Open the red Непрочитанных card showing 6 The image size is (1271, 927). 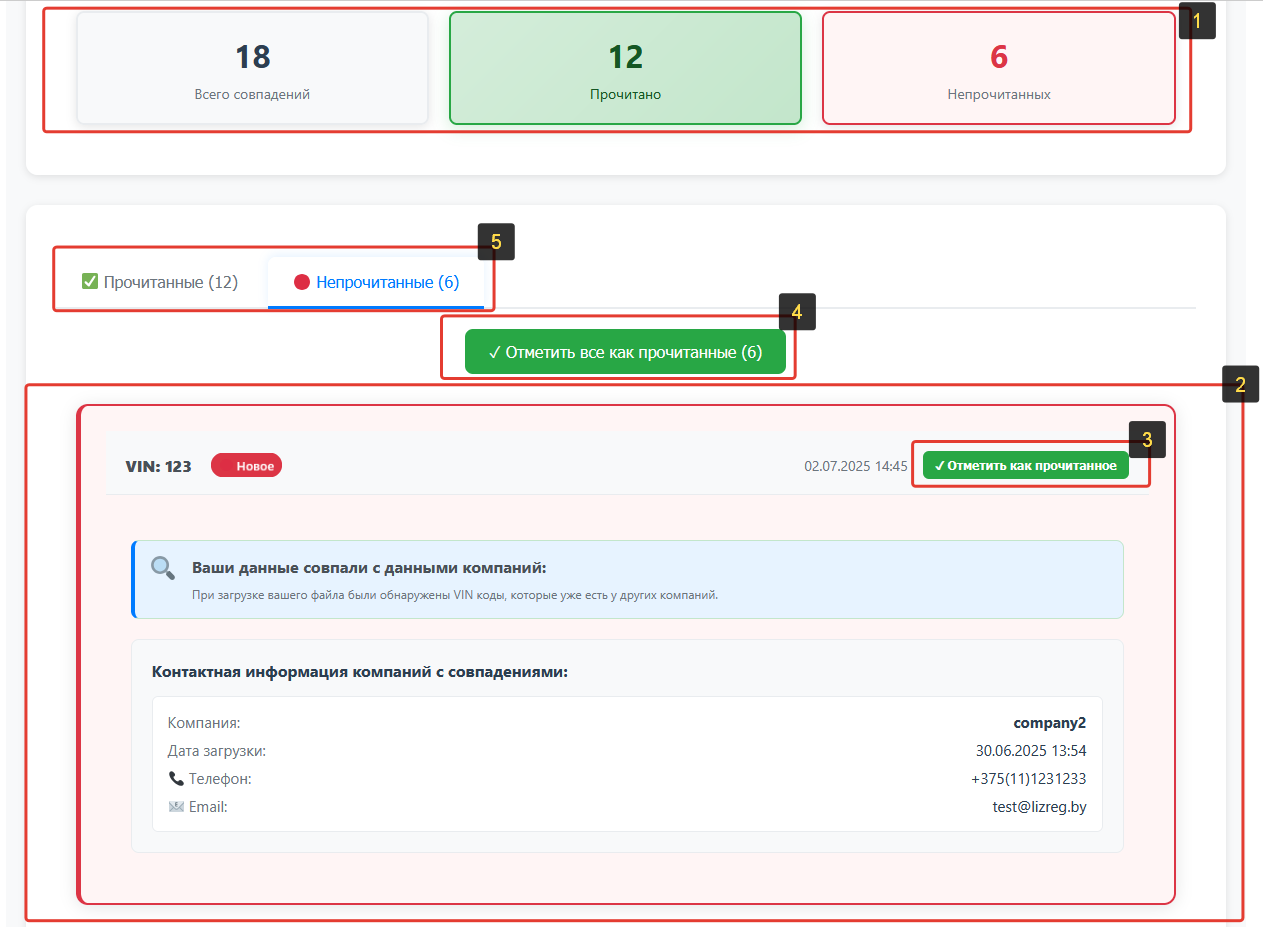pos(998,68)
